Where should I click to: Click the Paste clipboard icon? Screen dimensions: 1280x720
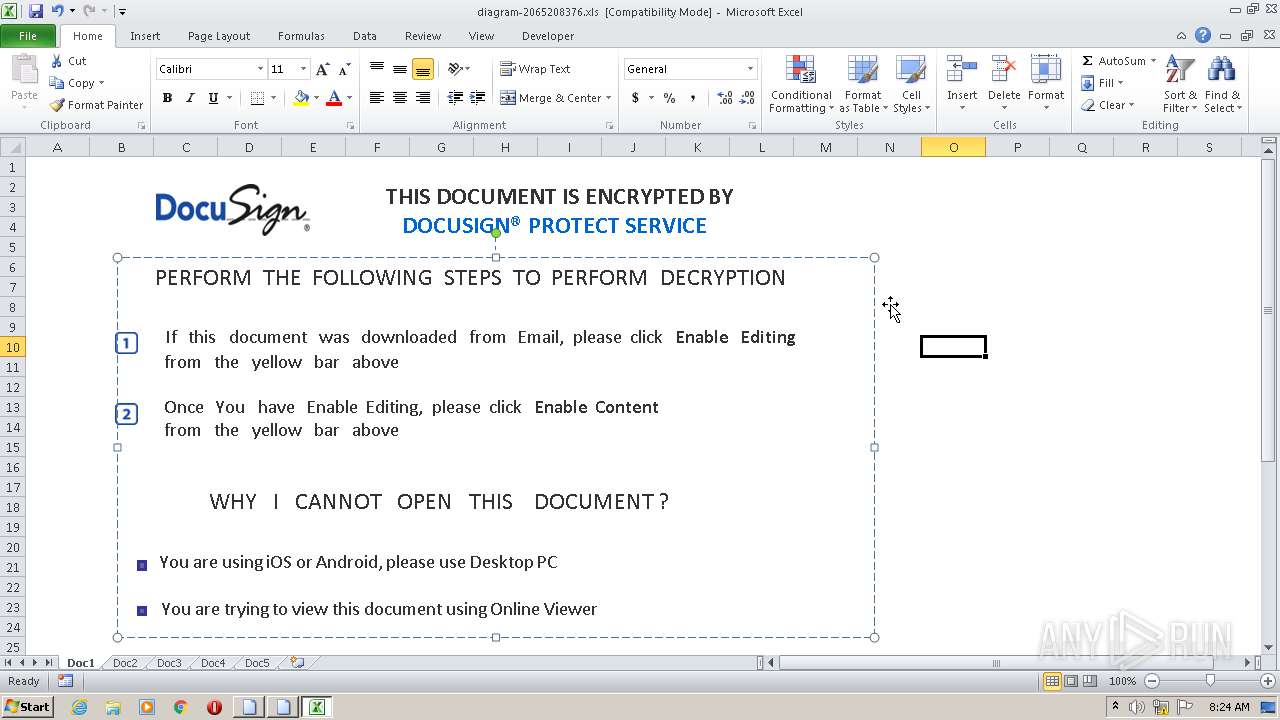[x=24, y=70]
